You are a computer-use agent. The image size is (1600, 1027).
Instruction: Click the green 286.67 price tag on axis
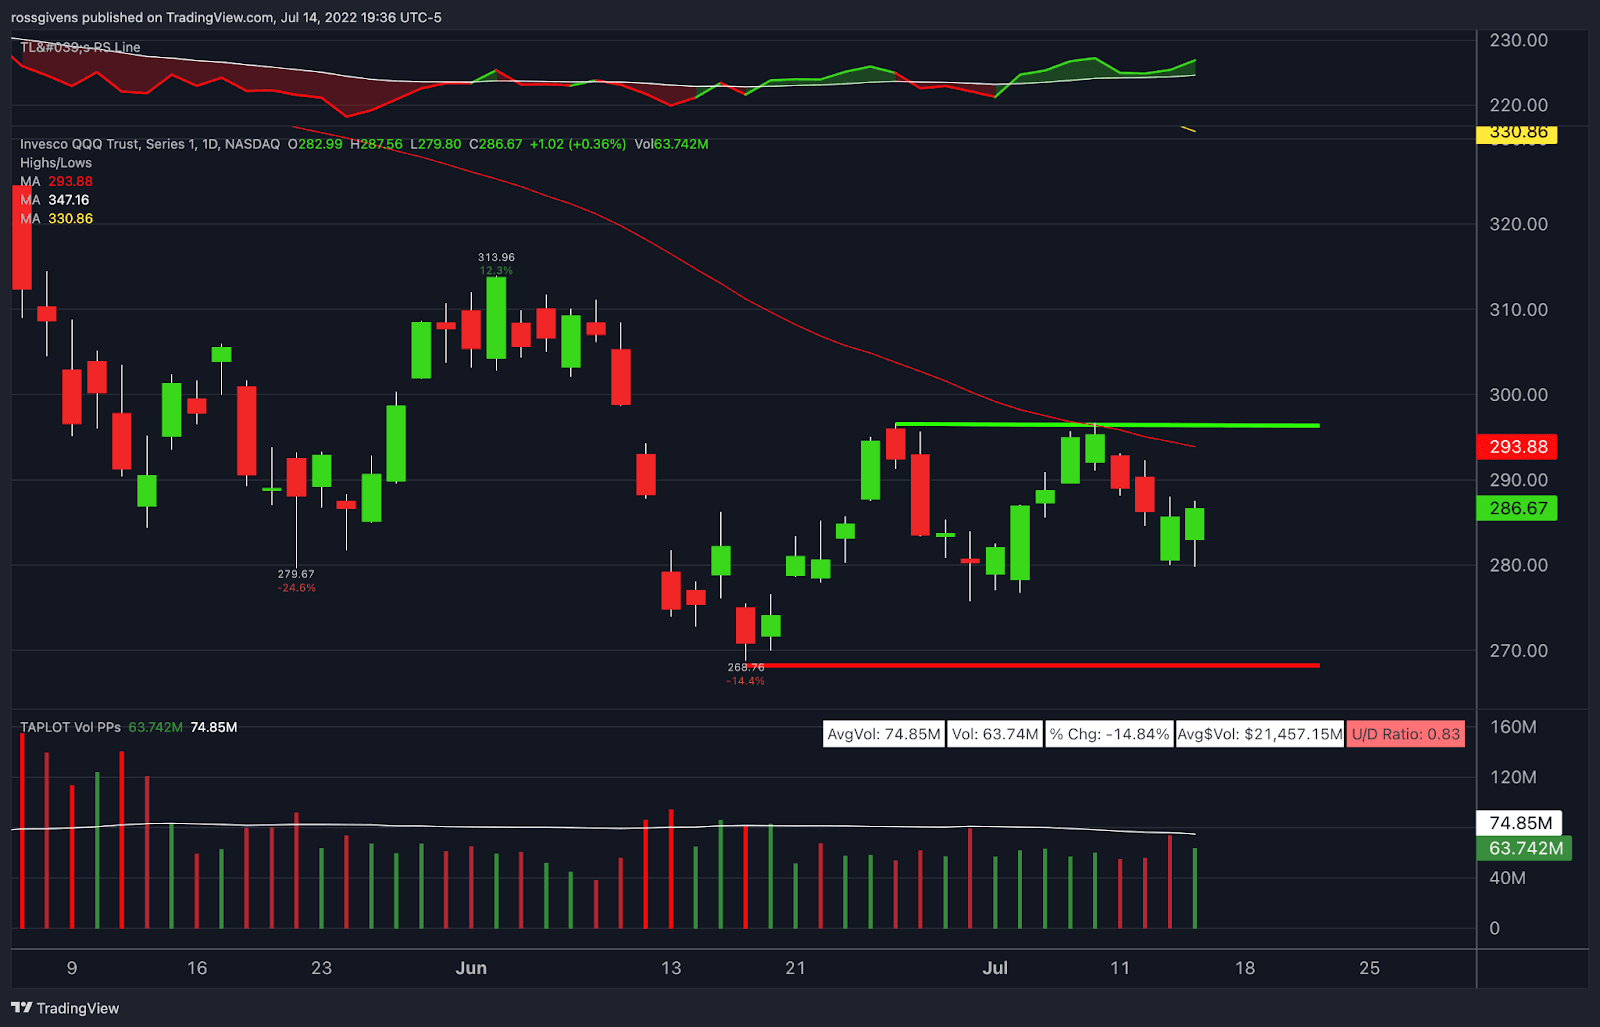click(x=1517, y=508)
